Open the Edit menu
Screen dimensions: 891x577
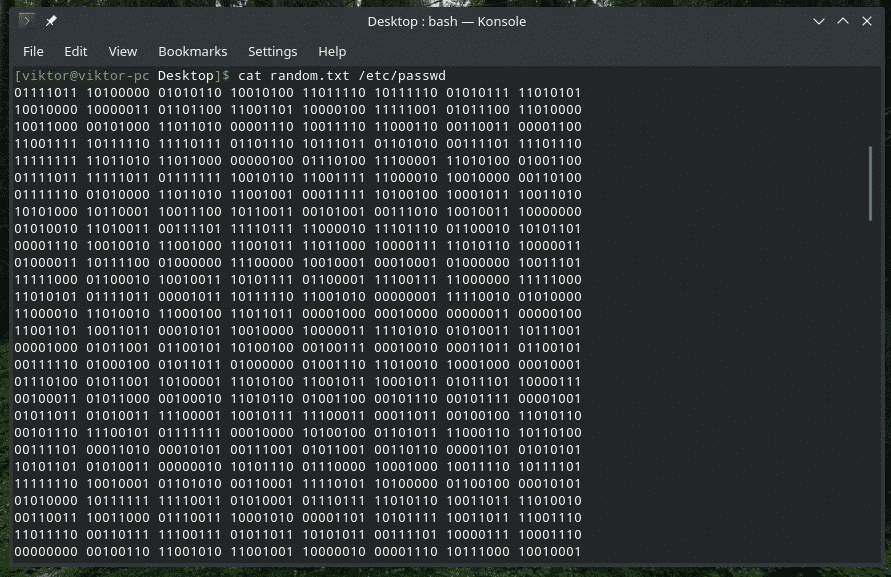tap(75, 51)
